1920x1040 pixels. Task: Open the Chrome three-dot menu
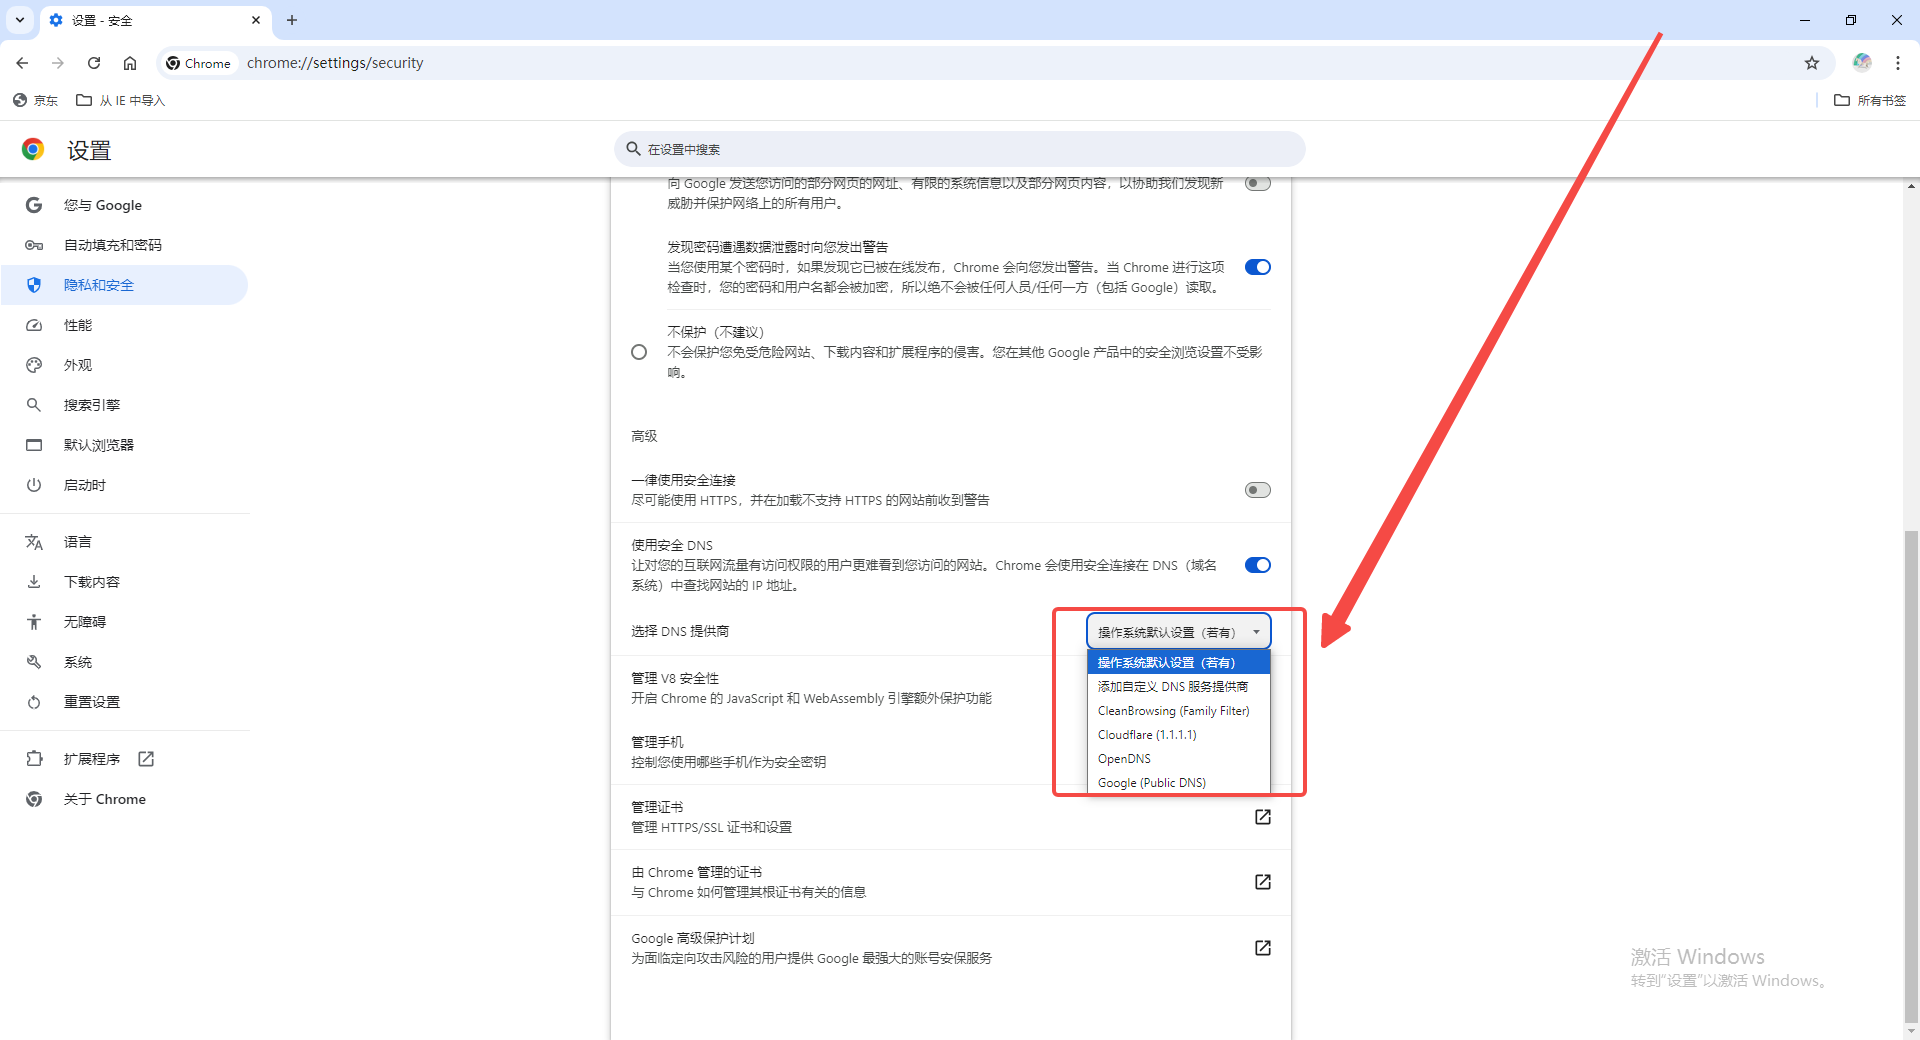pyautogui.click(x=1898, y=63)
